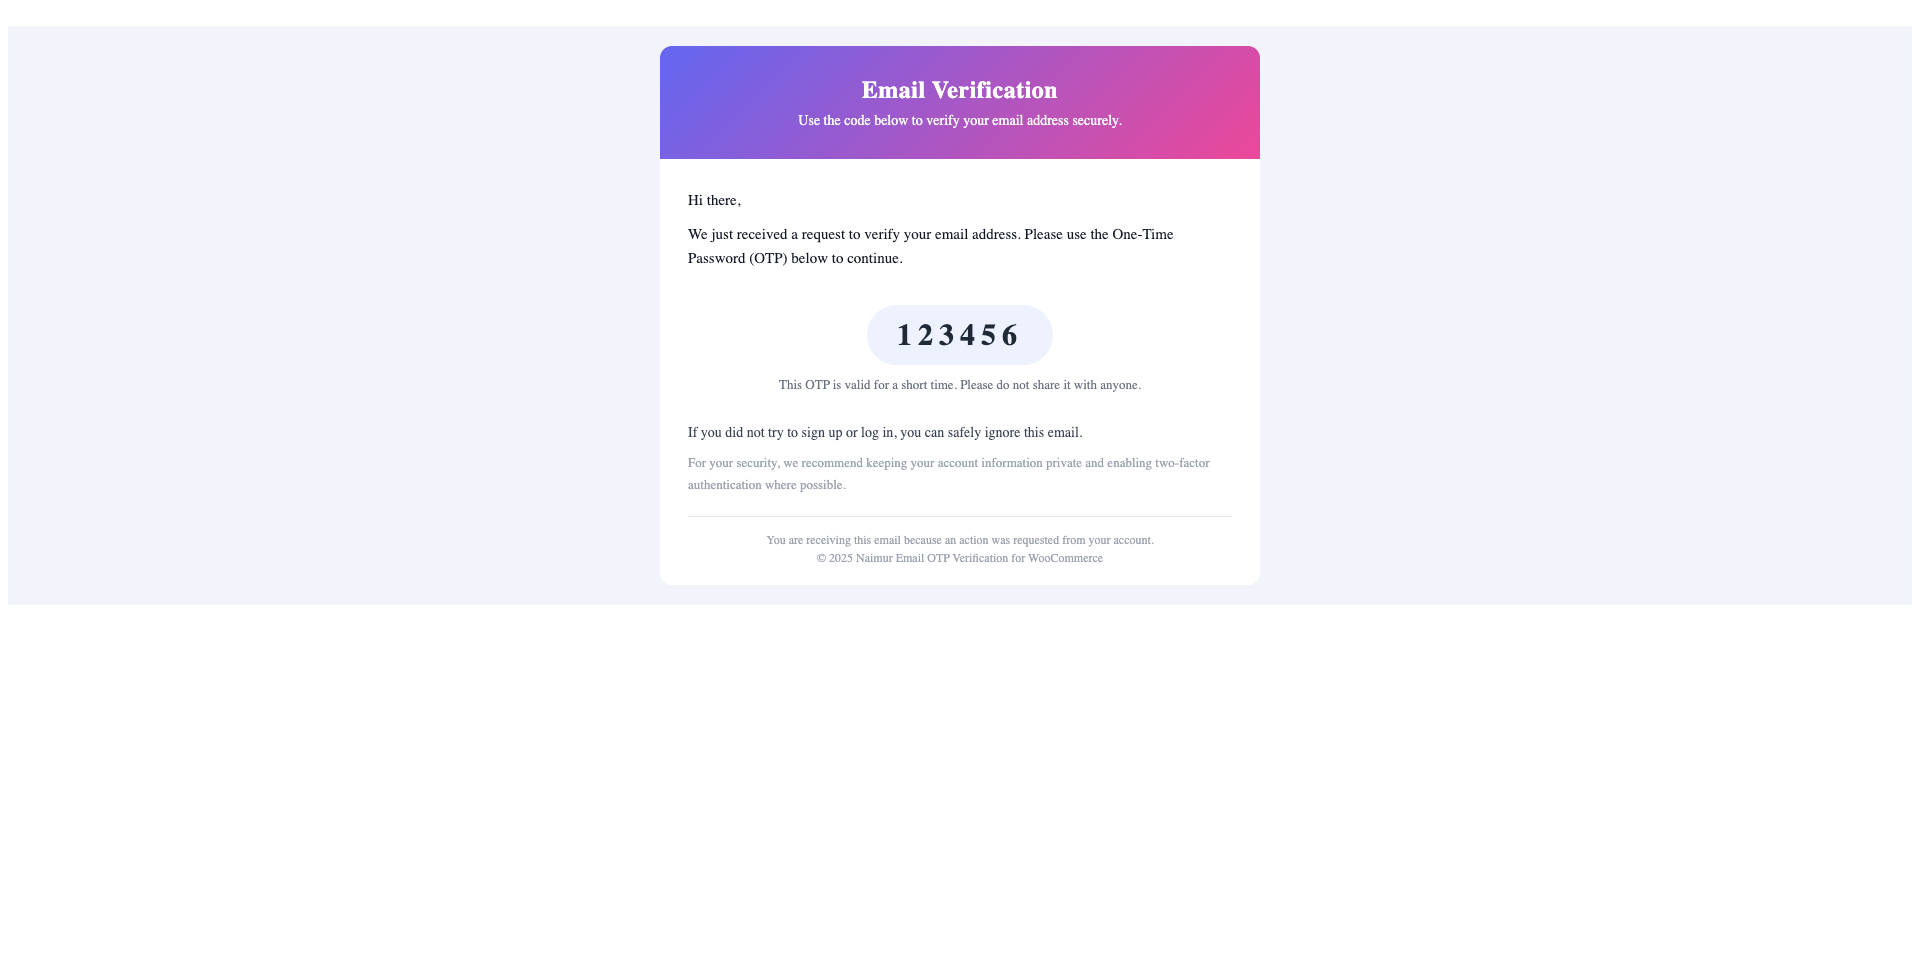
Task: Click the phrase 'One-Time' in body text
Action: point(1142,235)
